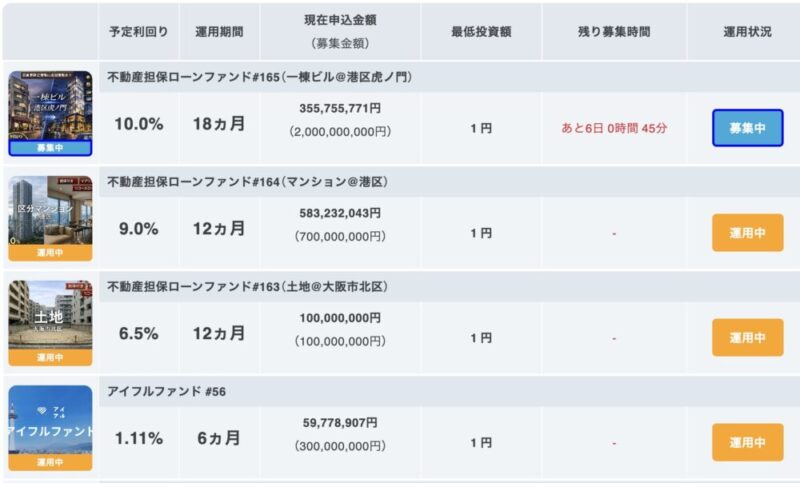This screenshot has height=483, width=800.
Task: Click the 10.0% yield for fund #165
Action: (139, 124)
